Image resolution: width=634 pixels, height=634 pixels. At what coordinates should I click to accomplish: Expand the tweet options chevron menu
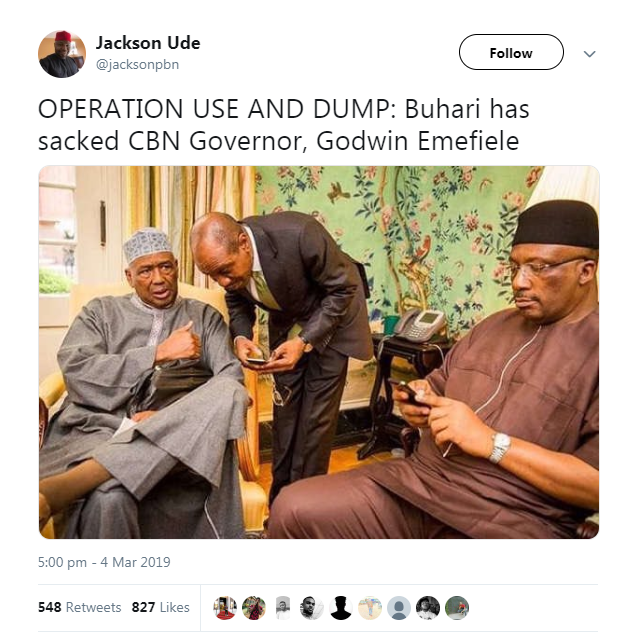pos(590,54)
